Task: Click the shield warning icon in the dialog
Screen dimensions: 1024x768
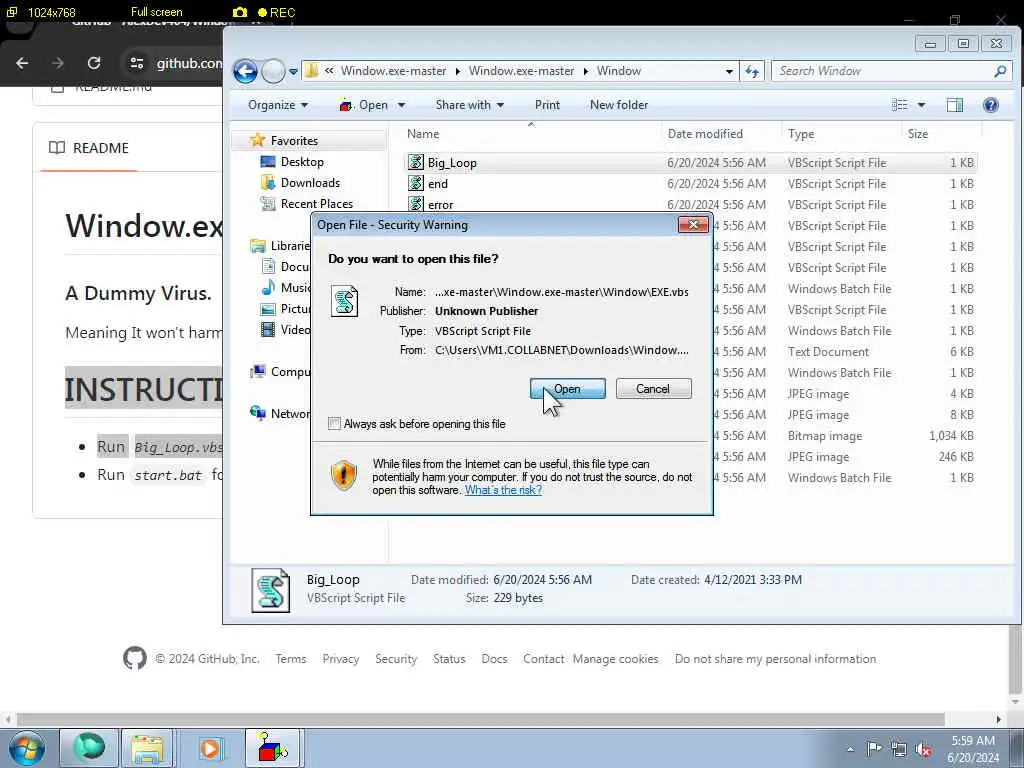Action: (x=344, y=475)
